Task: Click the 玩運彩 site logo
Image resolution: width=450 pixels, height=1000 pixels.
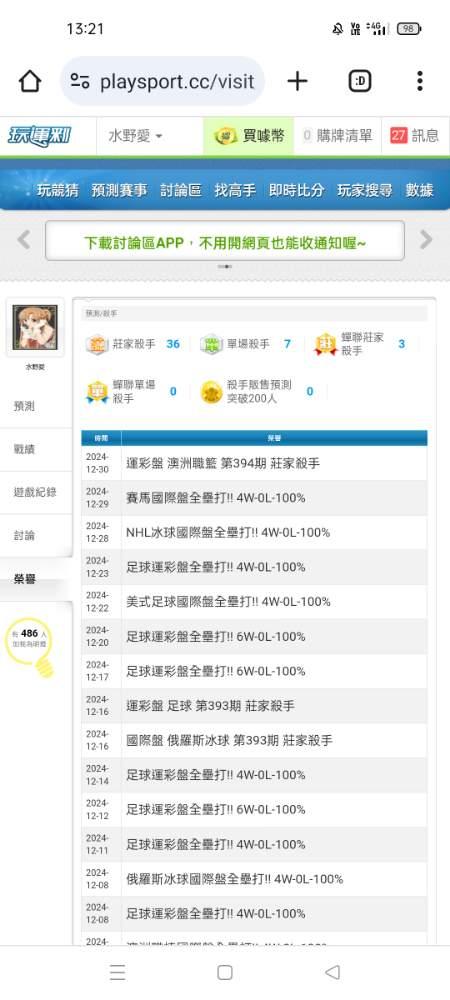Action: pyautogui.click(x=40, y=136)
